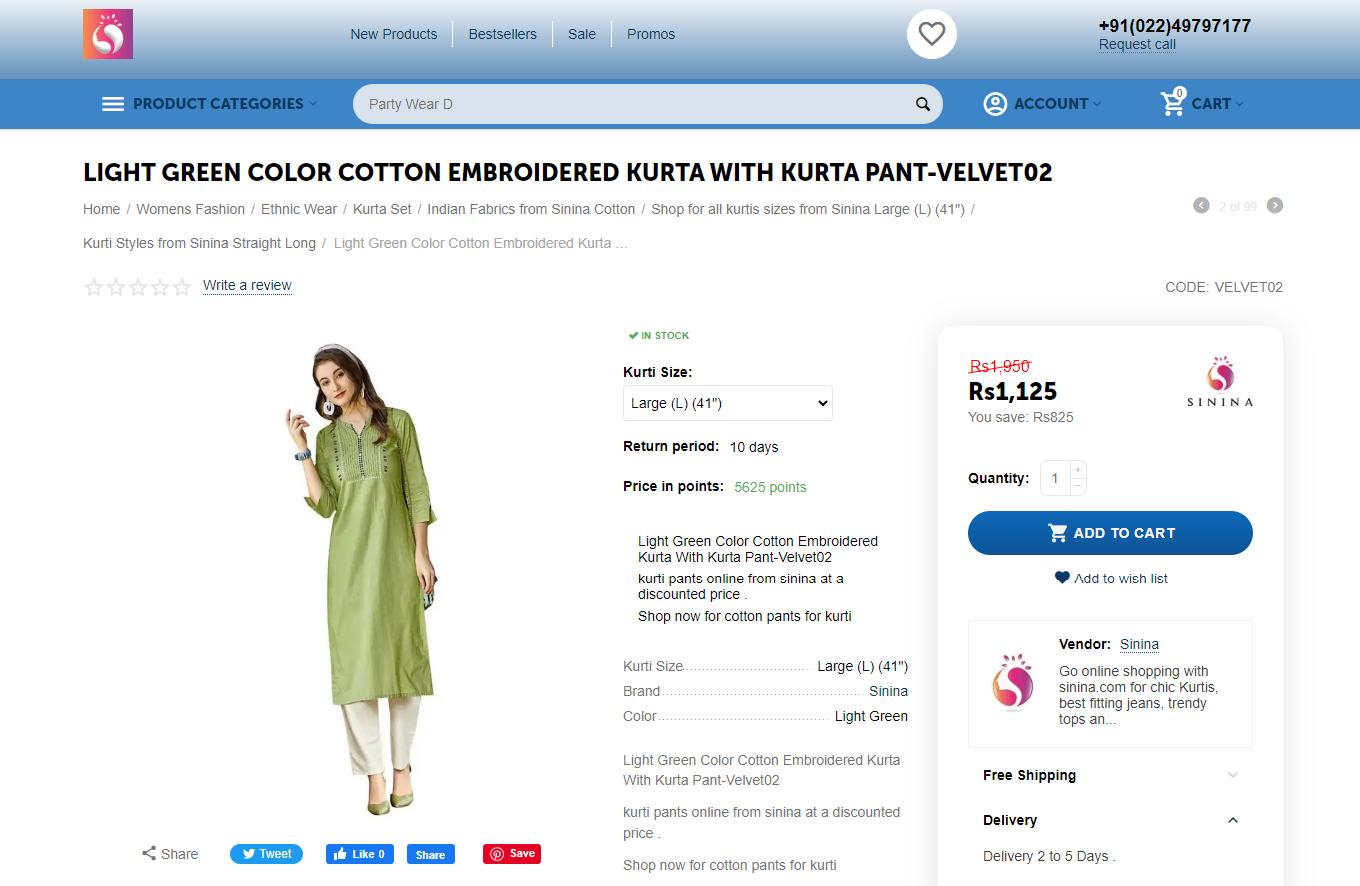
Task: Click the Pinterest Save button
Action: coord(512,854)
